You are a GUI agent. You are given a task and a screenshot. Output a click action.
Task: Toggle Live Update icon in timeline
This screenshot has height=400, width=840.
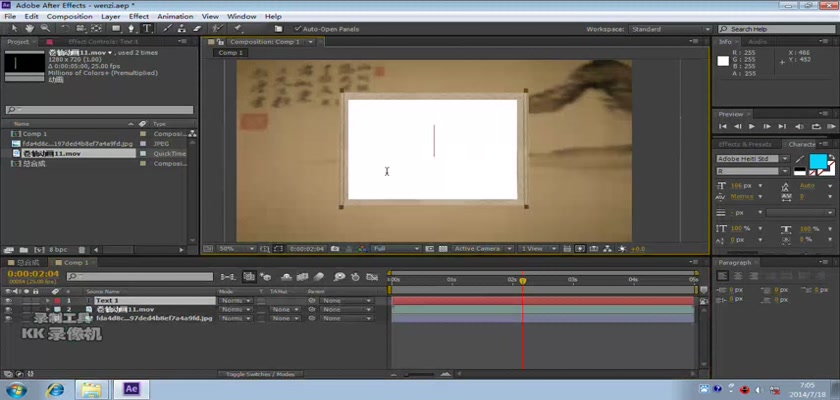click(x=249, y=277)
